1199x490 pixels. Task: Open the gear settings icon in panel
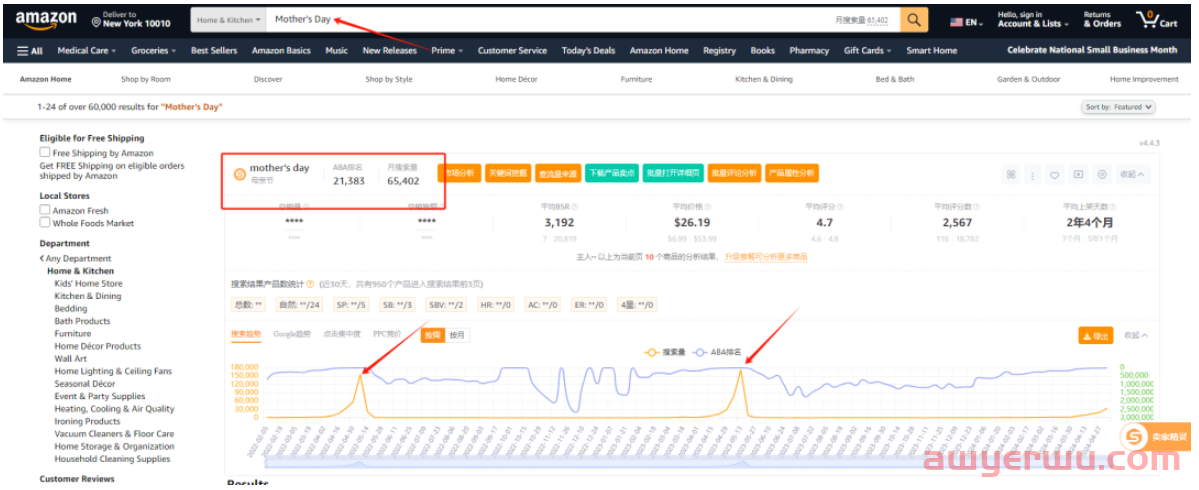tap(1102, 174)
